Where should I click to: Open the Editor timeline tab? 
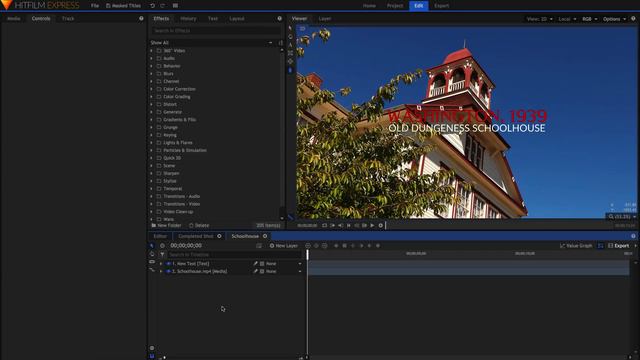click(160, 236)
